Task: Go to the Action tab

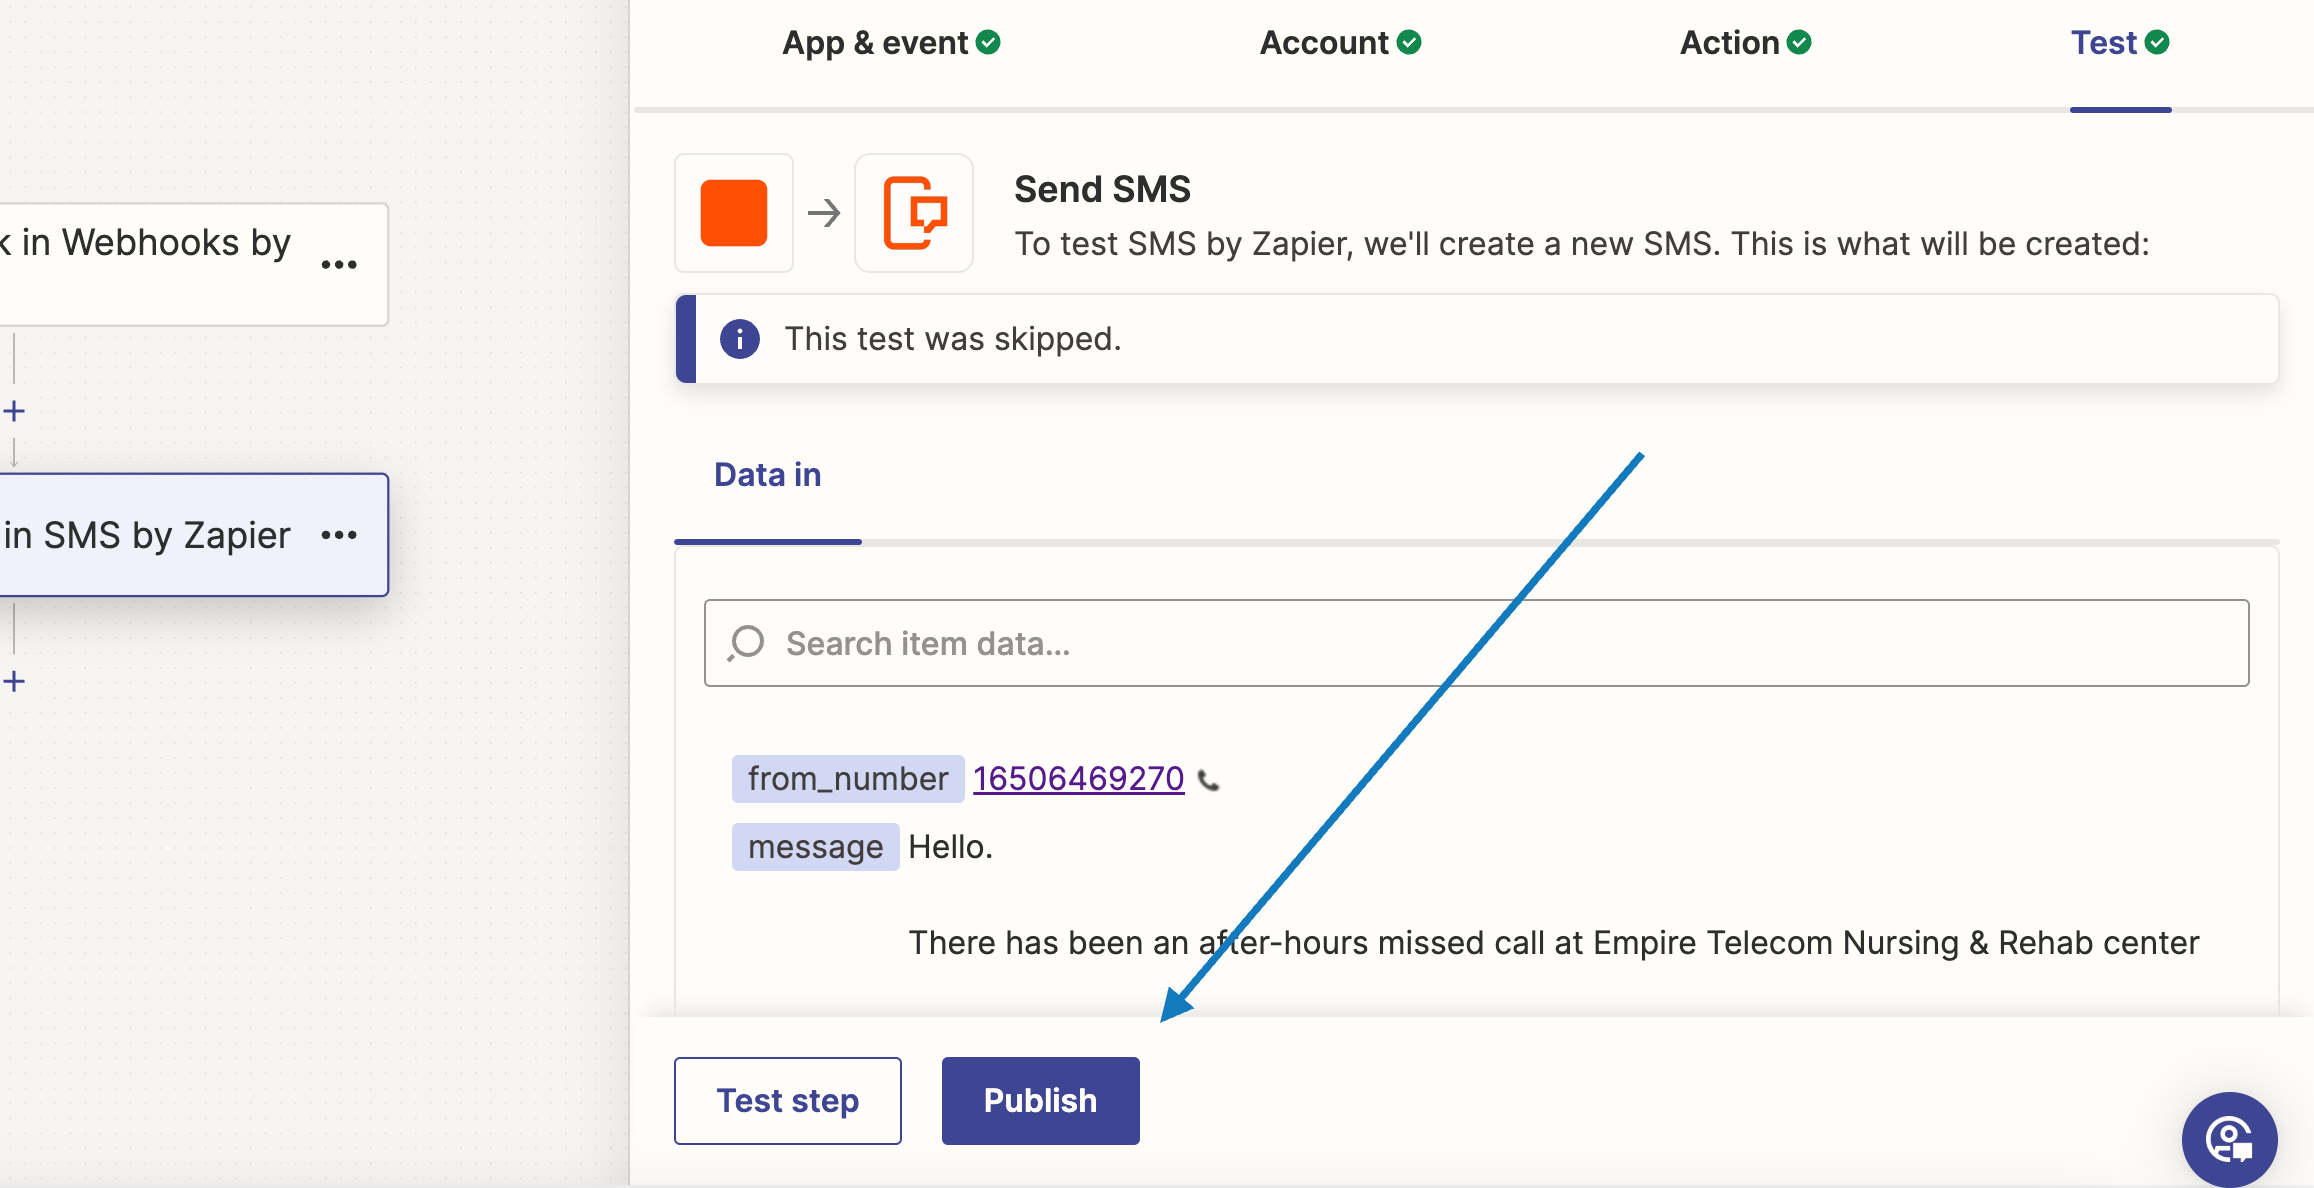Action: (1745, 43)
